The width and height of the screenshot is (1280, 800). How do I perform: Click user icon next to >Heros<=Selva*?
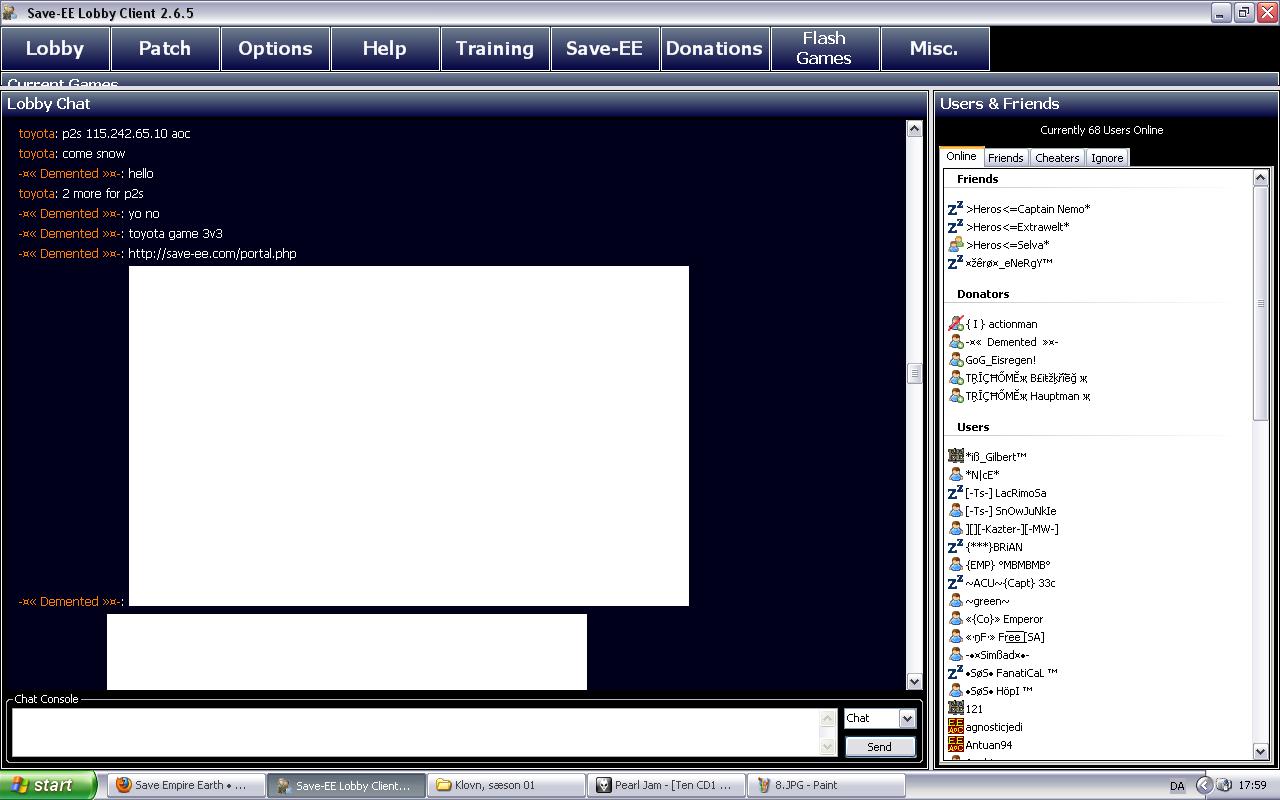coord(955,245)
